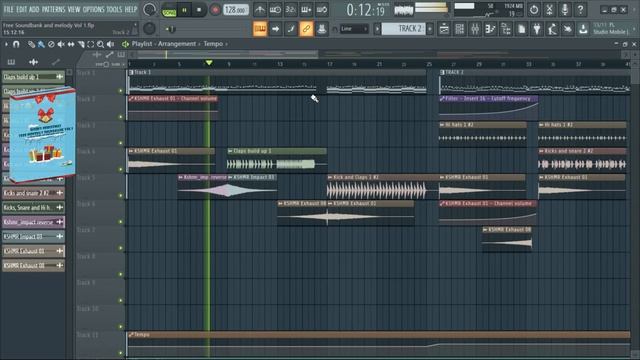The height and width of the screenshot is (360, 640).
Task: Select the slip tool icon
Action: (x=71, y=44)
